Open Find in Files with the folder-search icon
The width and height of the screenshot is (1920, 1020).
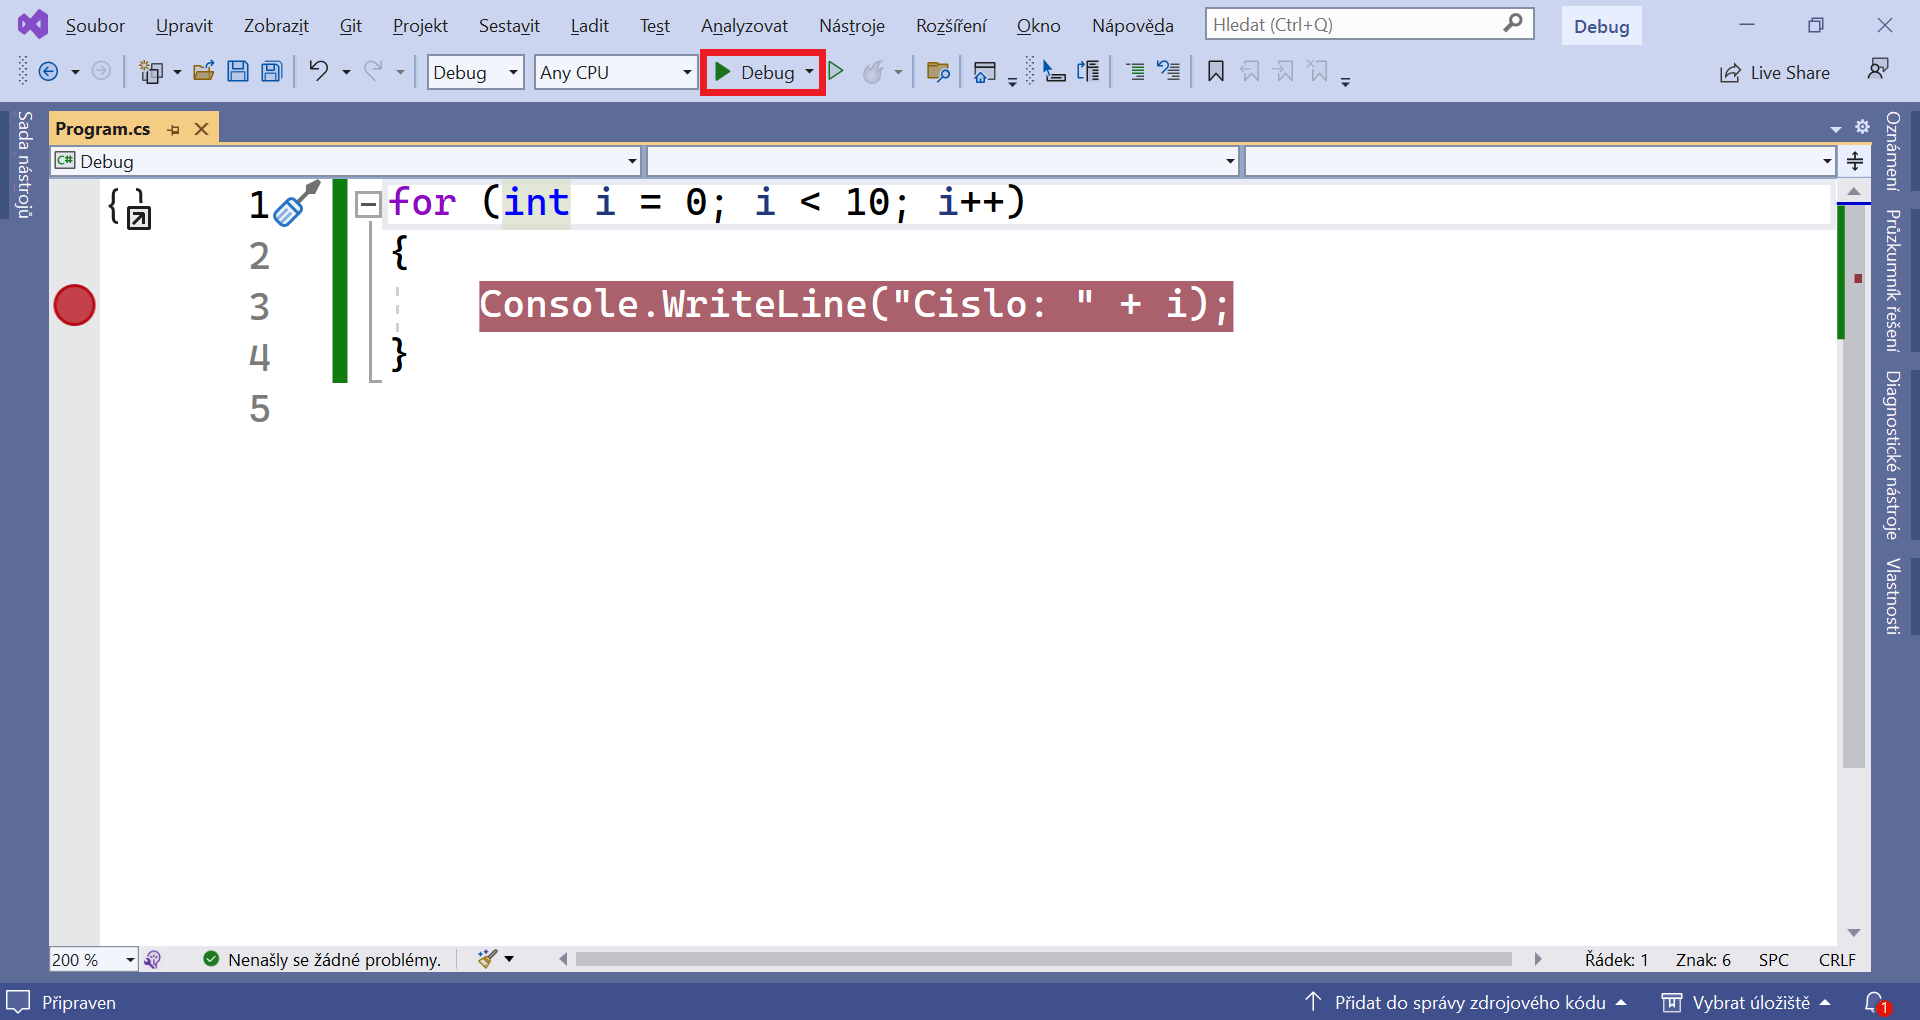938,71
